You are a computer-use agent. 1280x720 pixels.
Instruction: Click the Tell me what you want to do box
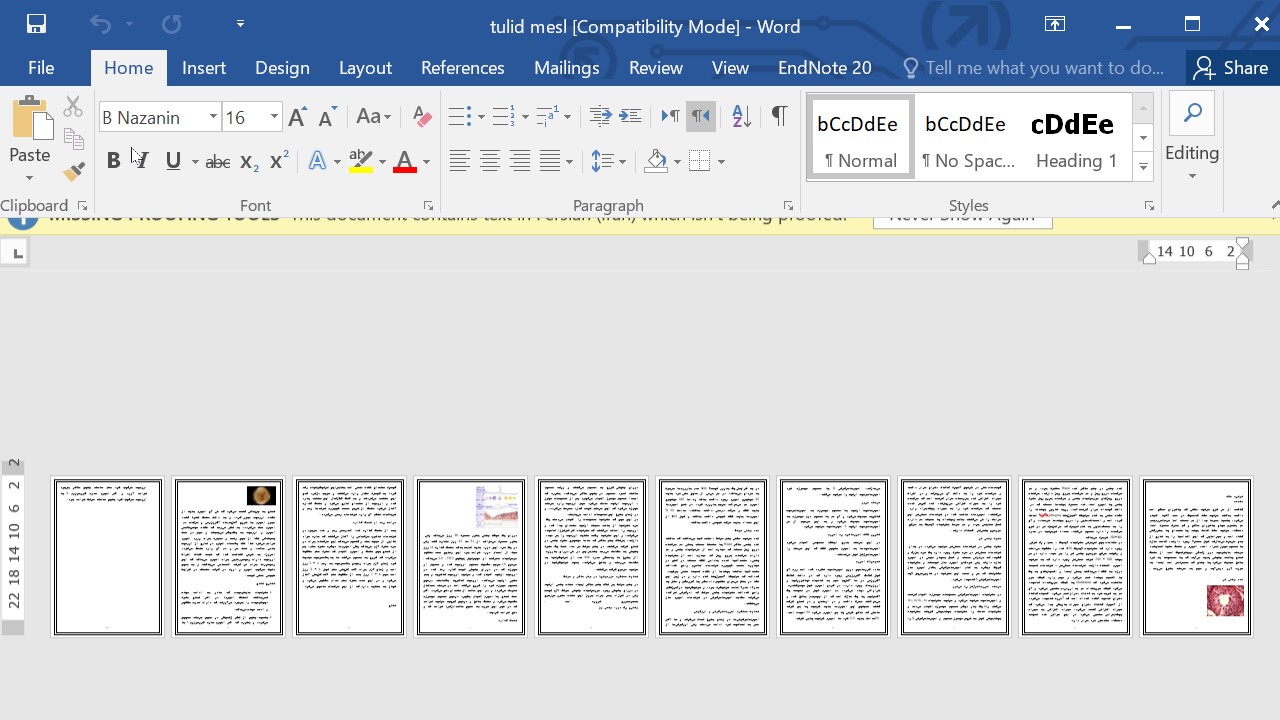coord(1034,68)
